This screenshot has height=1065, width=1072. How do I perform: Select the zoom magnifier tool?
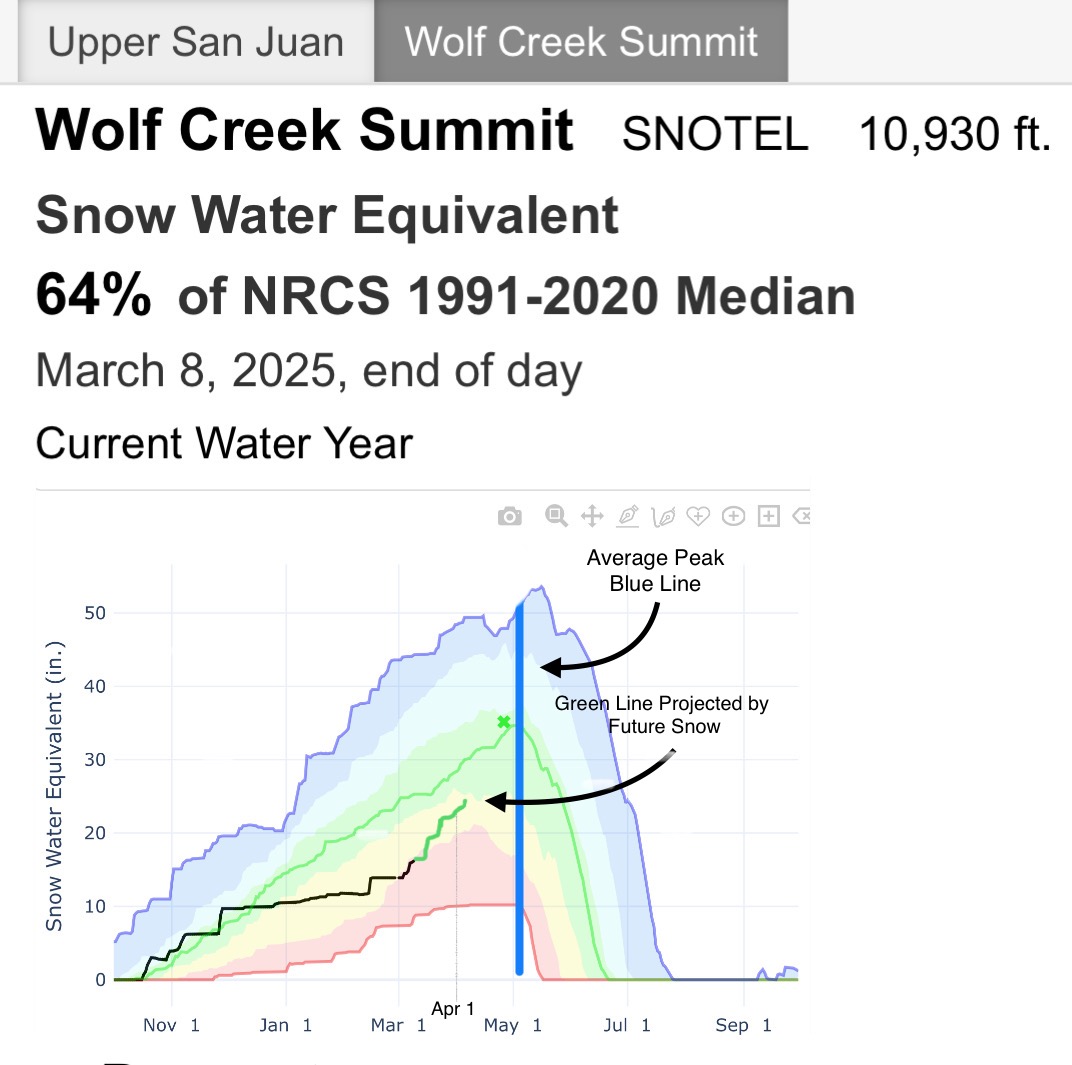point(556,516)
